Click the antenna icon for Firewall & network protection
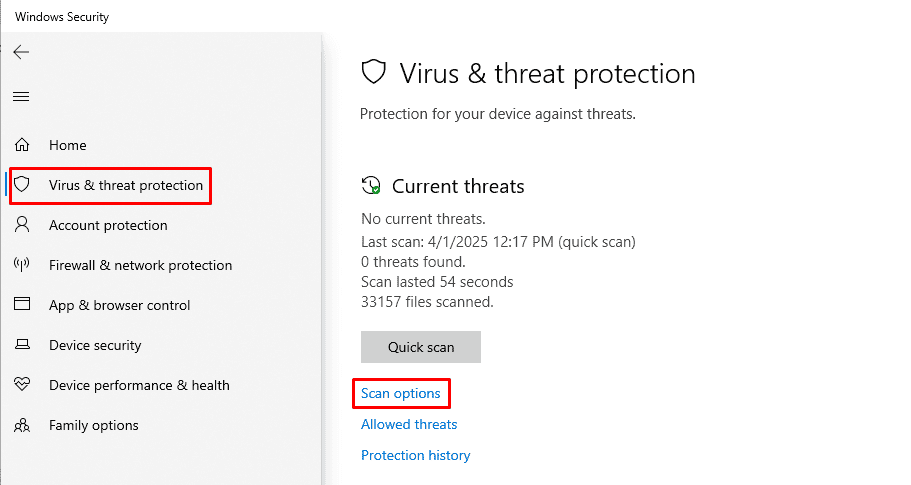The height and width of the screenshot is (485, 911). point(22,265)
